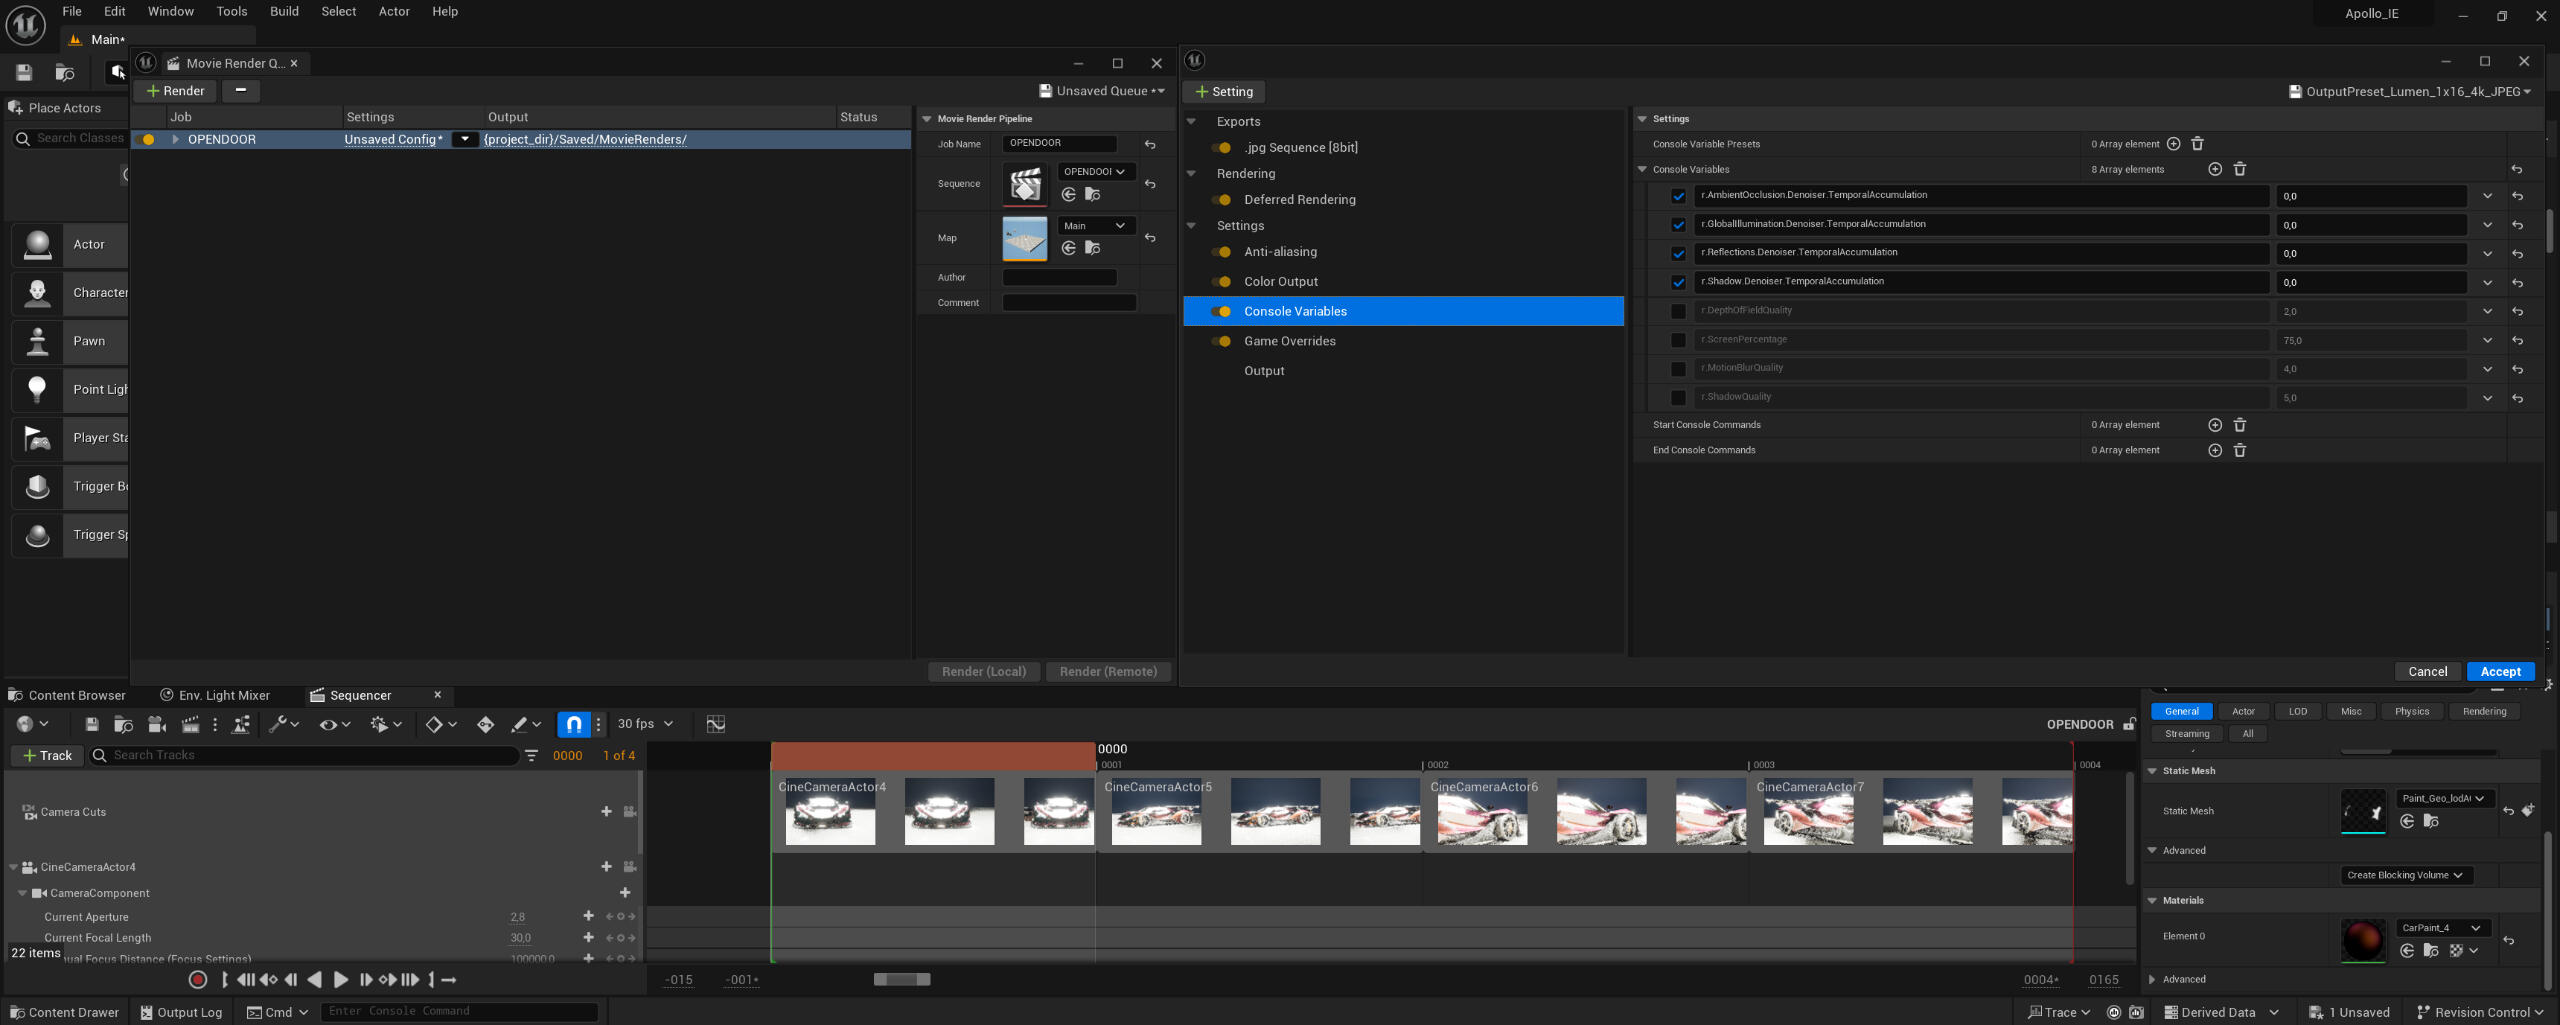Click the Accept button
Viewport: 2560px width, 1025px height.
pos(2500,672)
